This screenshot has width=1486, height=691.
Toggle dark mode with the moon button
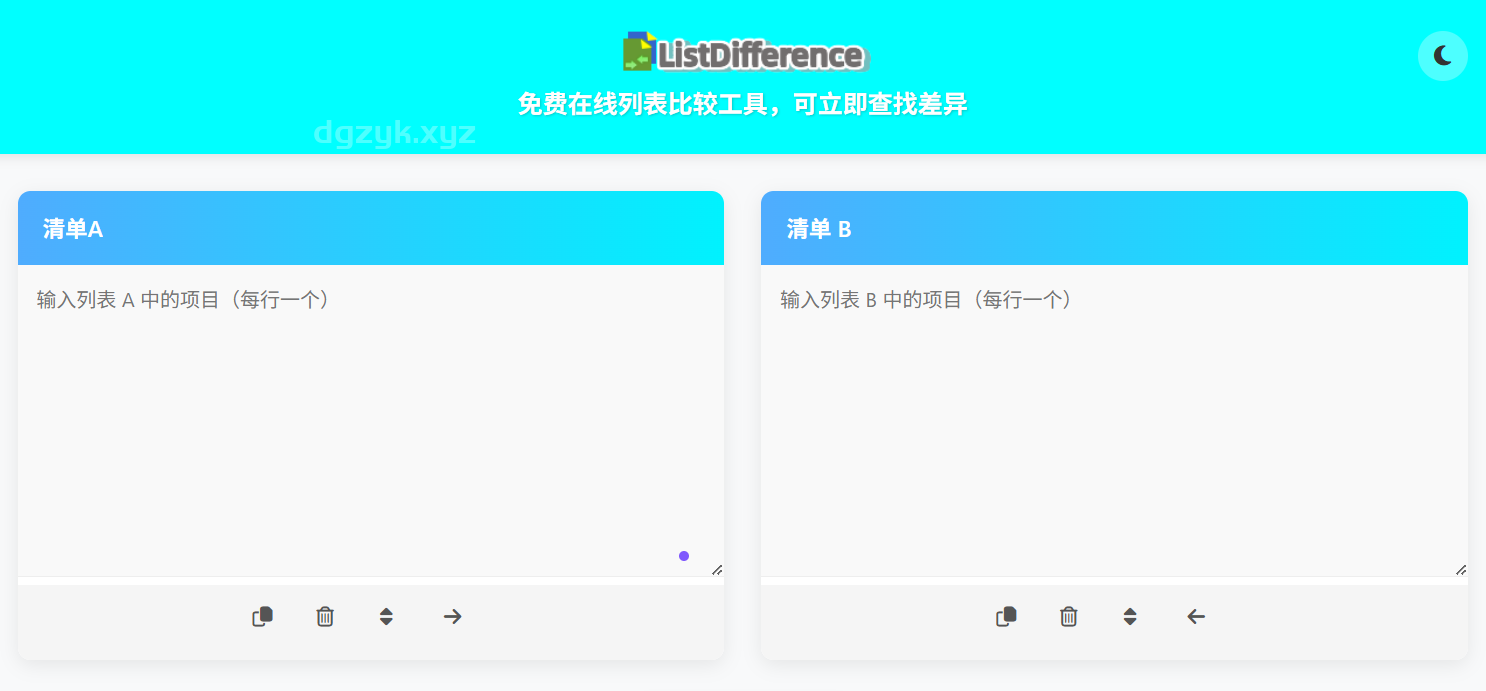(1442, 56)
